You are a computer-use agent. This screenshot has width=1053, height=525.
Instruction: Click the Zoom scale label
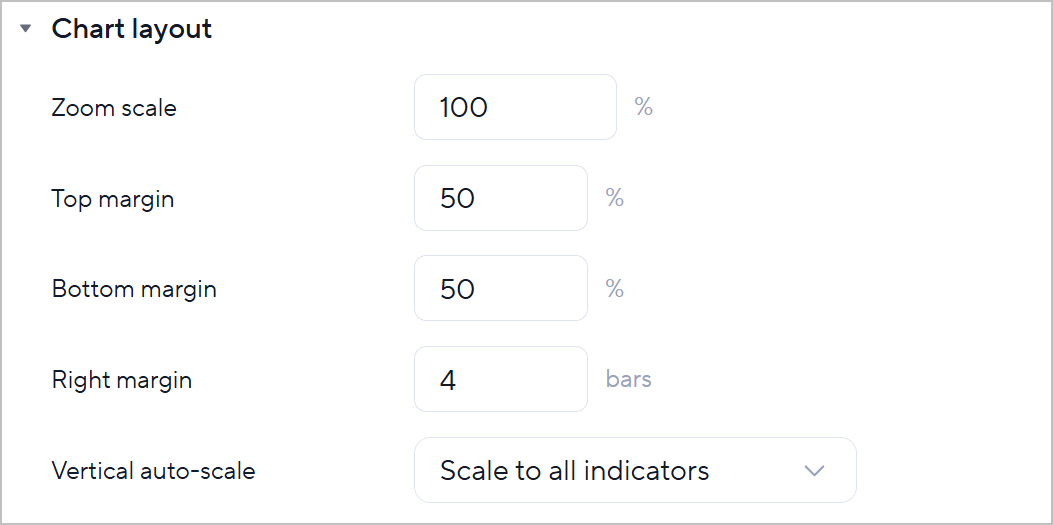[x=114, y=108]
